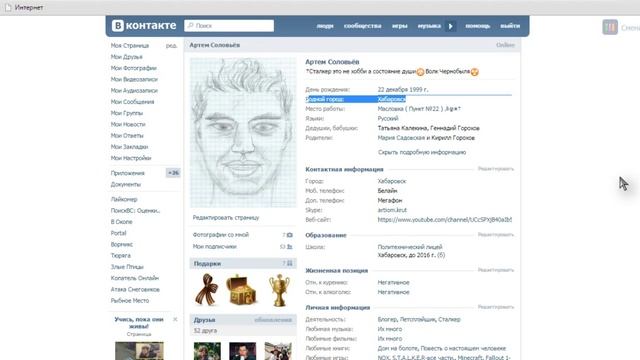Click Мария Садовская in parents row
Screen dimensions: 640x360
coord(401,138)
